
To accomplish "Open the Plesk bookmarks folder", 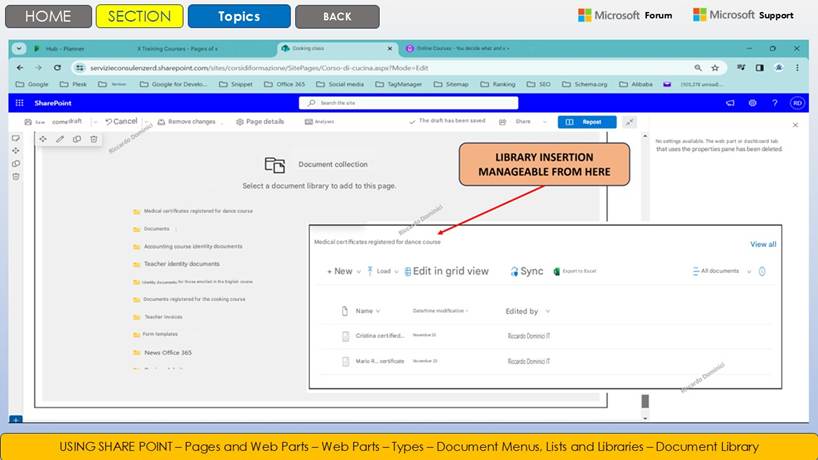I will (x=74, y=84).
